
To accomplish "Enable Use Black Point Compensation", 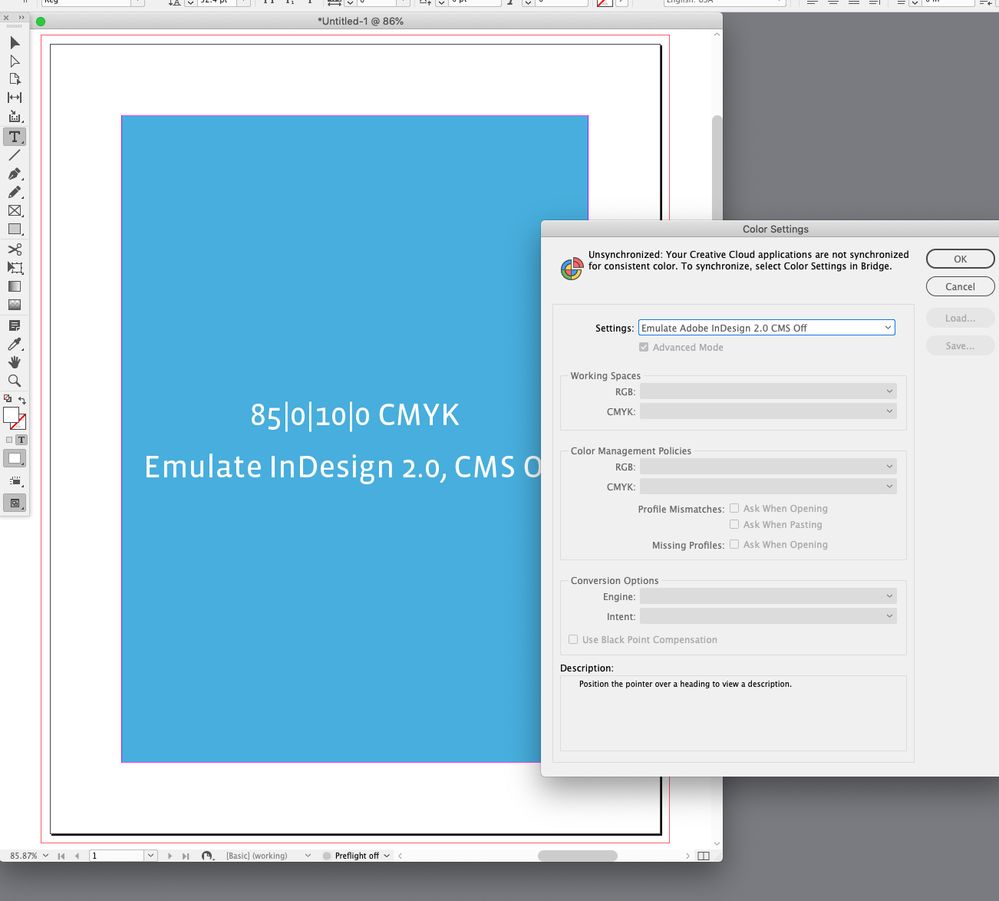I will pyautogui.click(x=573, y=639).
